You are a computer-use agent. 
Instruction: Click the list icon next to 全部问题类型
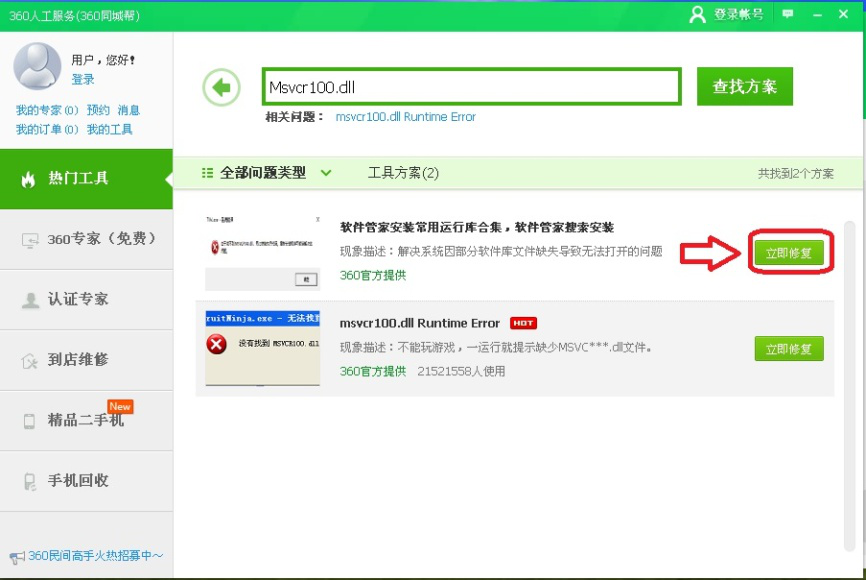(208, 173)
